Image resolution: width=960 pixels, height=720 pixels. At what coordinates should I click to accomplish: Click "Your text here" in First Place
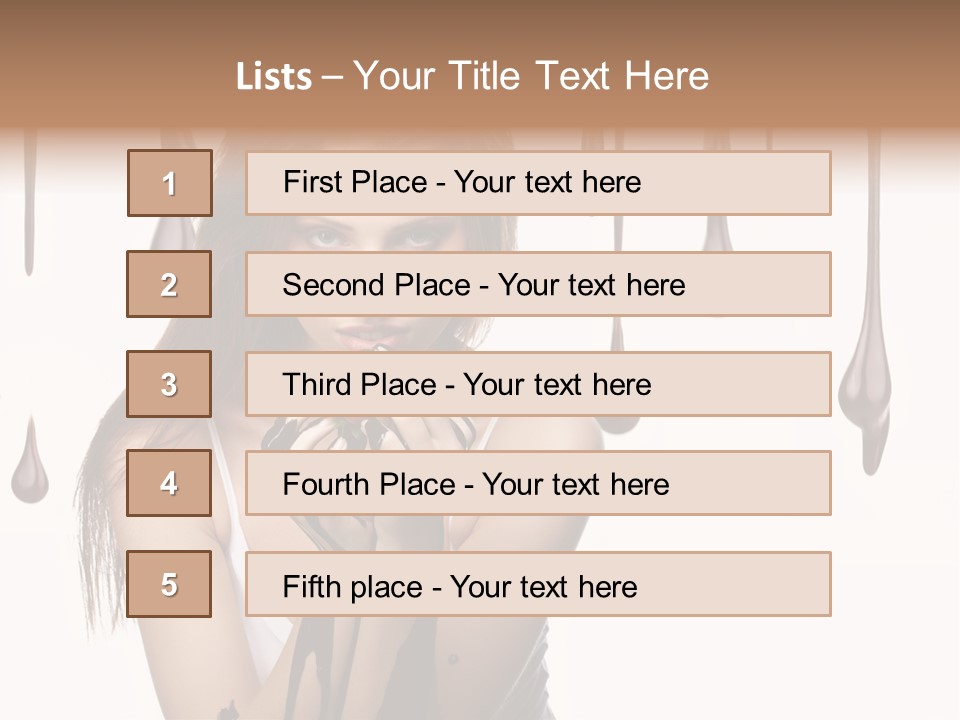[547, 182]
